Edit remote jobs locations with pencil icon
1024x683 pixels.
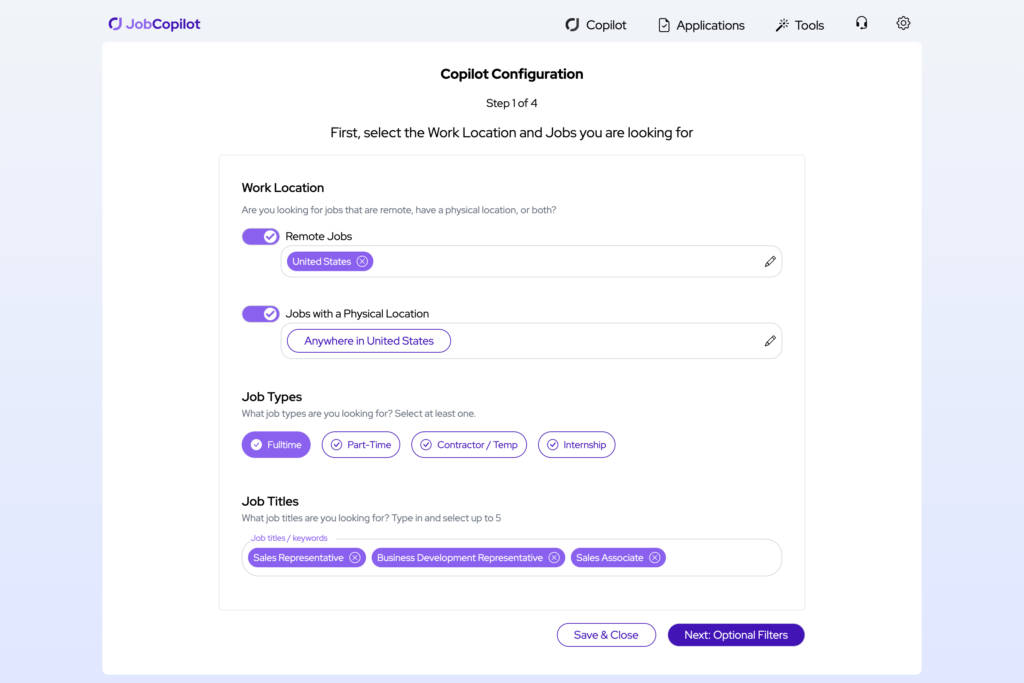770,261
